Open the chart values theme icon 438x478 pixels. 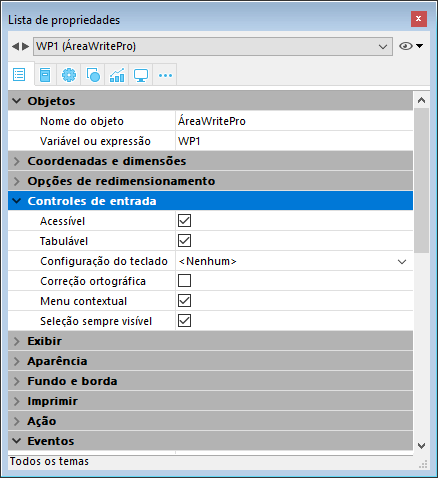point(117,75)
